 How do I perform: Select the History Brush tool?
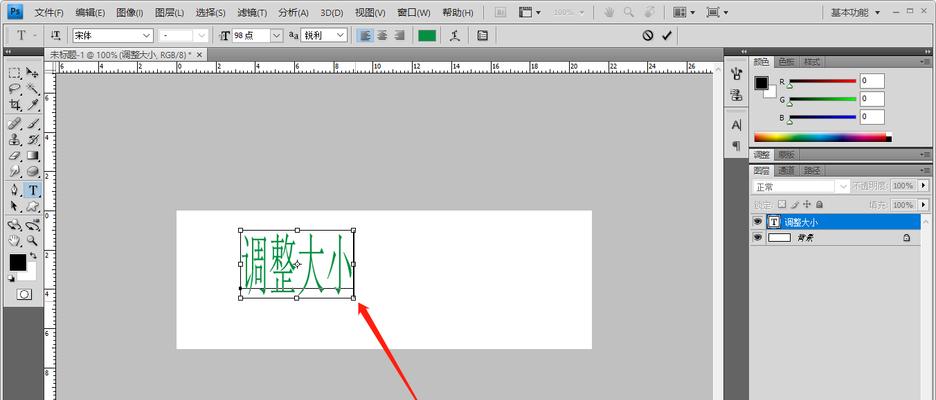pos(32,140)
